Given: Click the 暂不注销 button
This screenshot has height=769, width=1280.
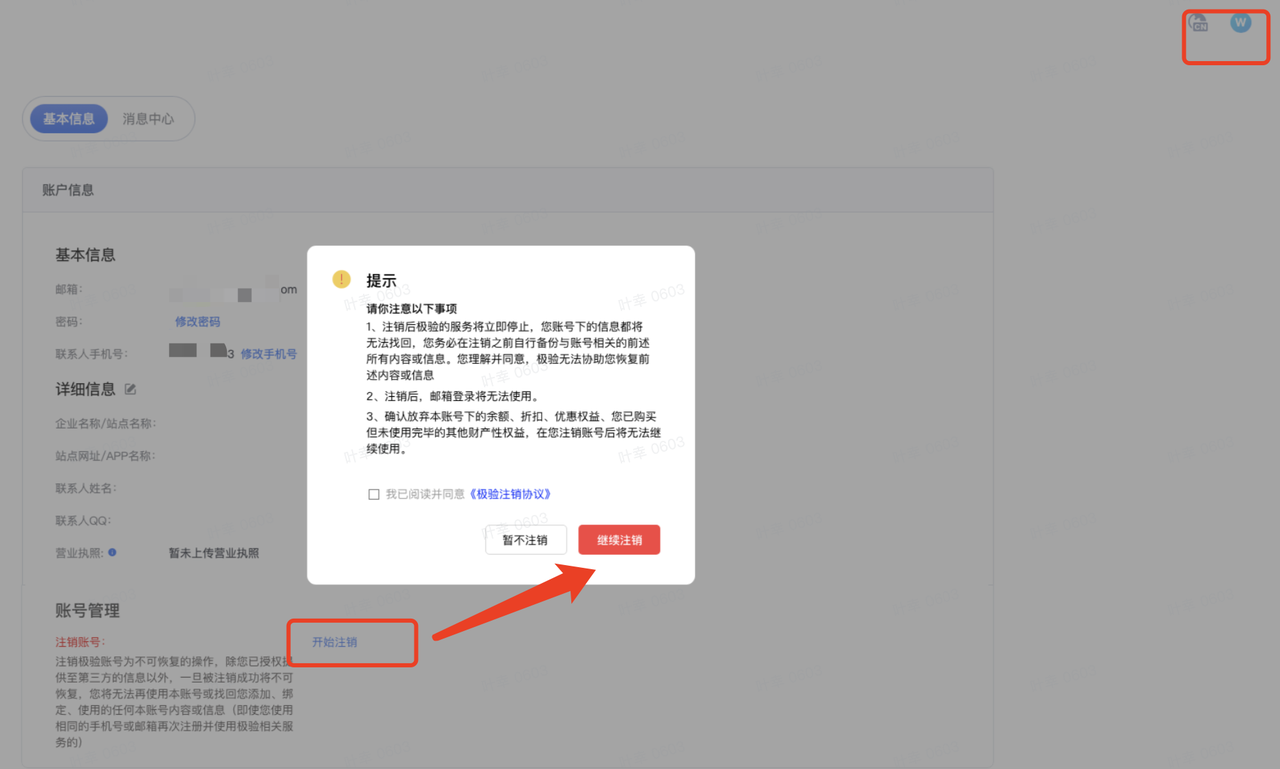Looking at the screenshot, I should point(526,539).
